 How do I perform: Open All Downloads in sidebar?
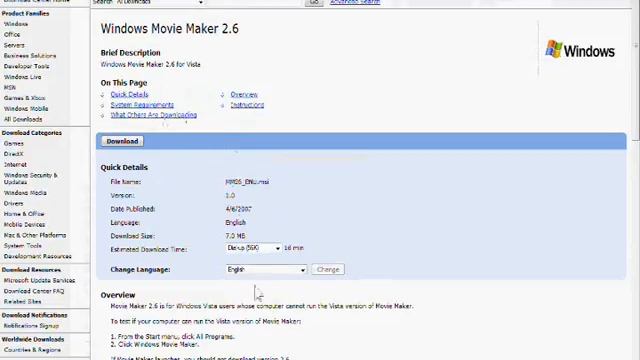[x=23, y=120]
